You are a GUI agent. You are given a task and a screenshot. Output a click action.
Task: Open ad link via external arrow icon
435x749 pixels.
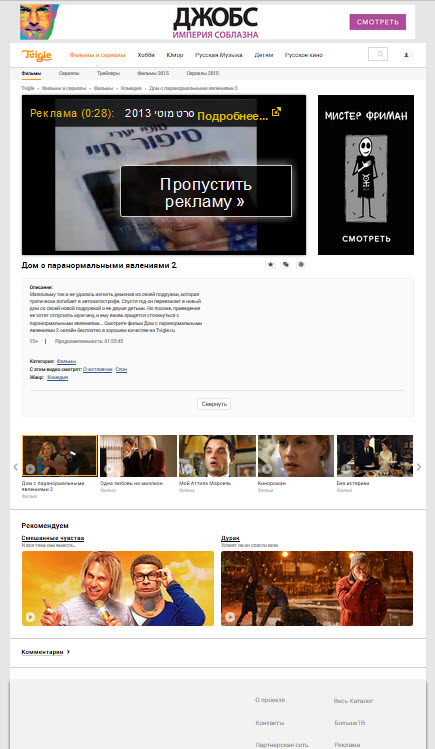coord(276,112)
